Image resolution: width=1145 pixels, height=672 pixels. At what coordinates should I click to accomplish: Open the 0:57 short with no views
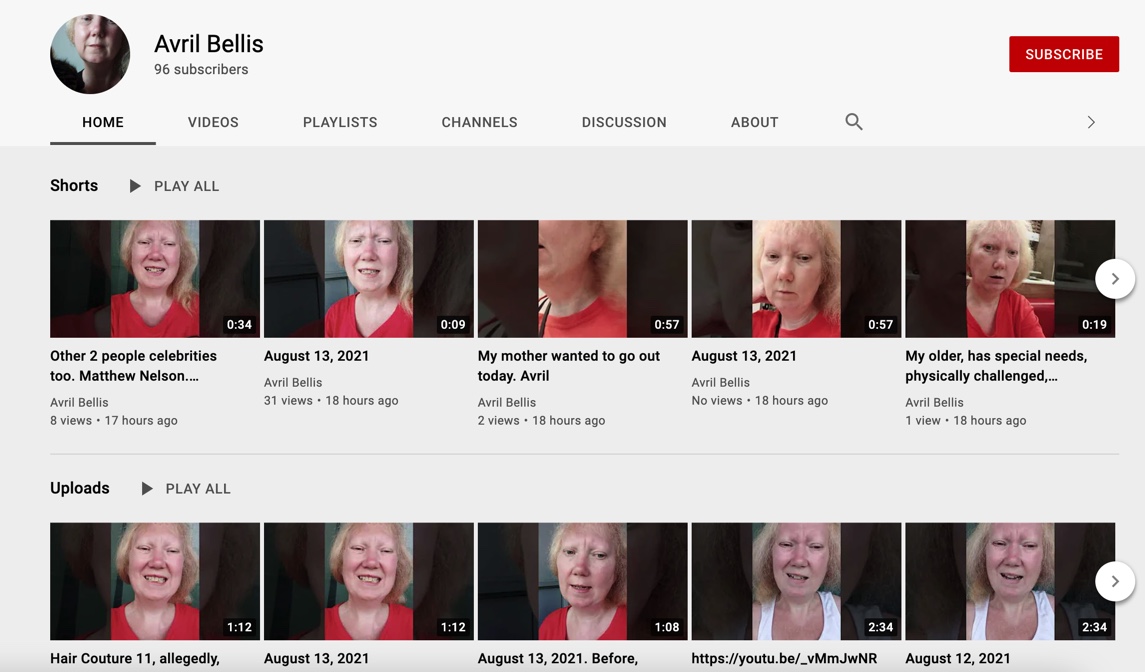pyautogui.click(x=797, y=279)
